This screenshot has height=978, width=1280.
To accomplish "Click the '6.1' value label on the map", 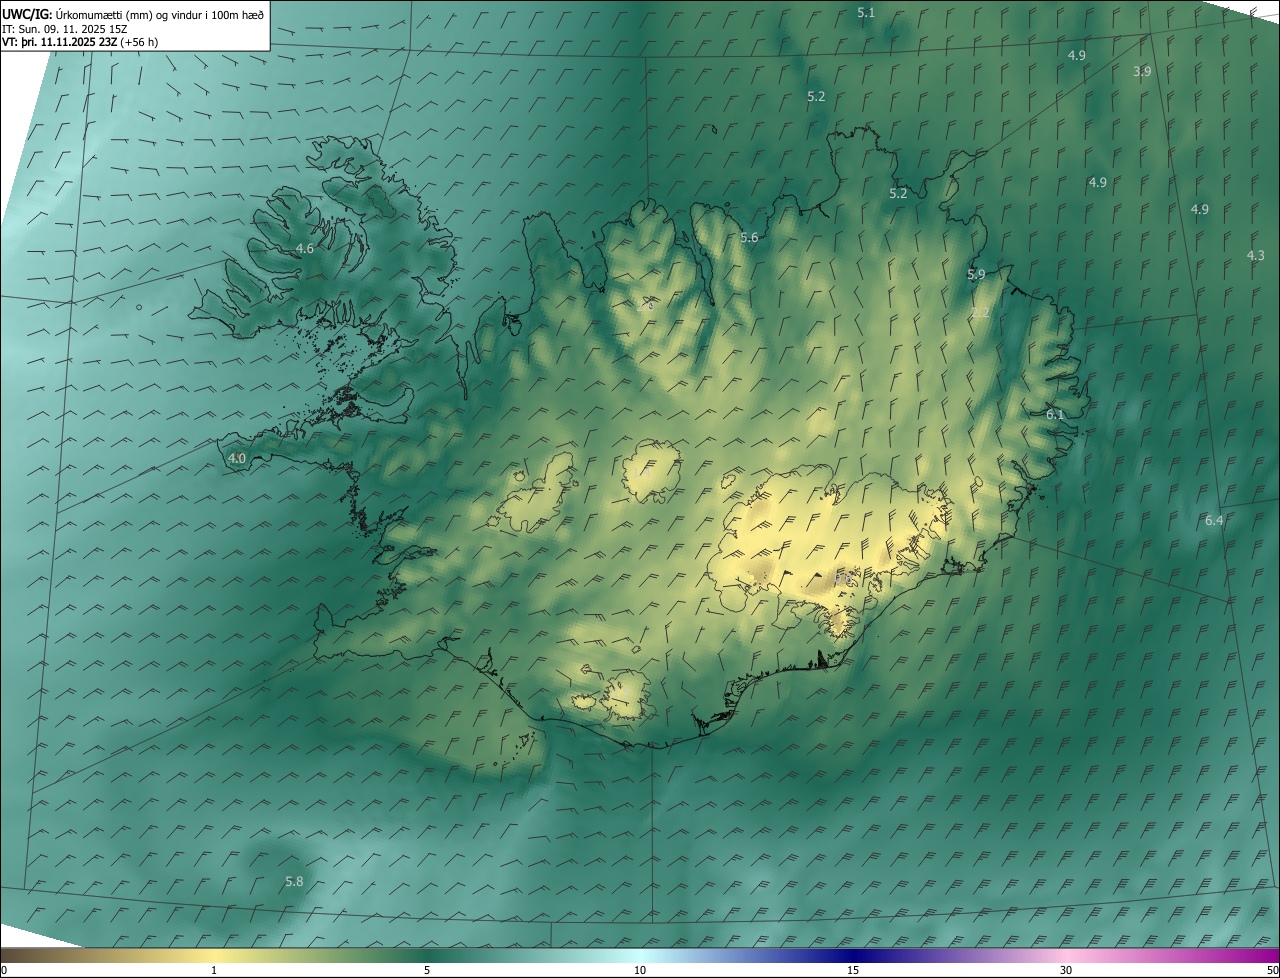I will pos(1055,414).
